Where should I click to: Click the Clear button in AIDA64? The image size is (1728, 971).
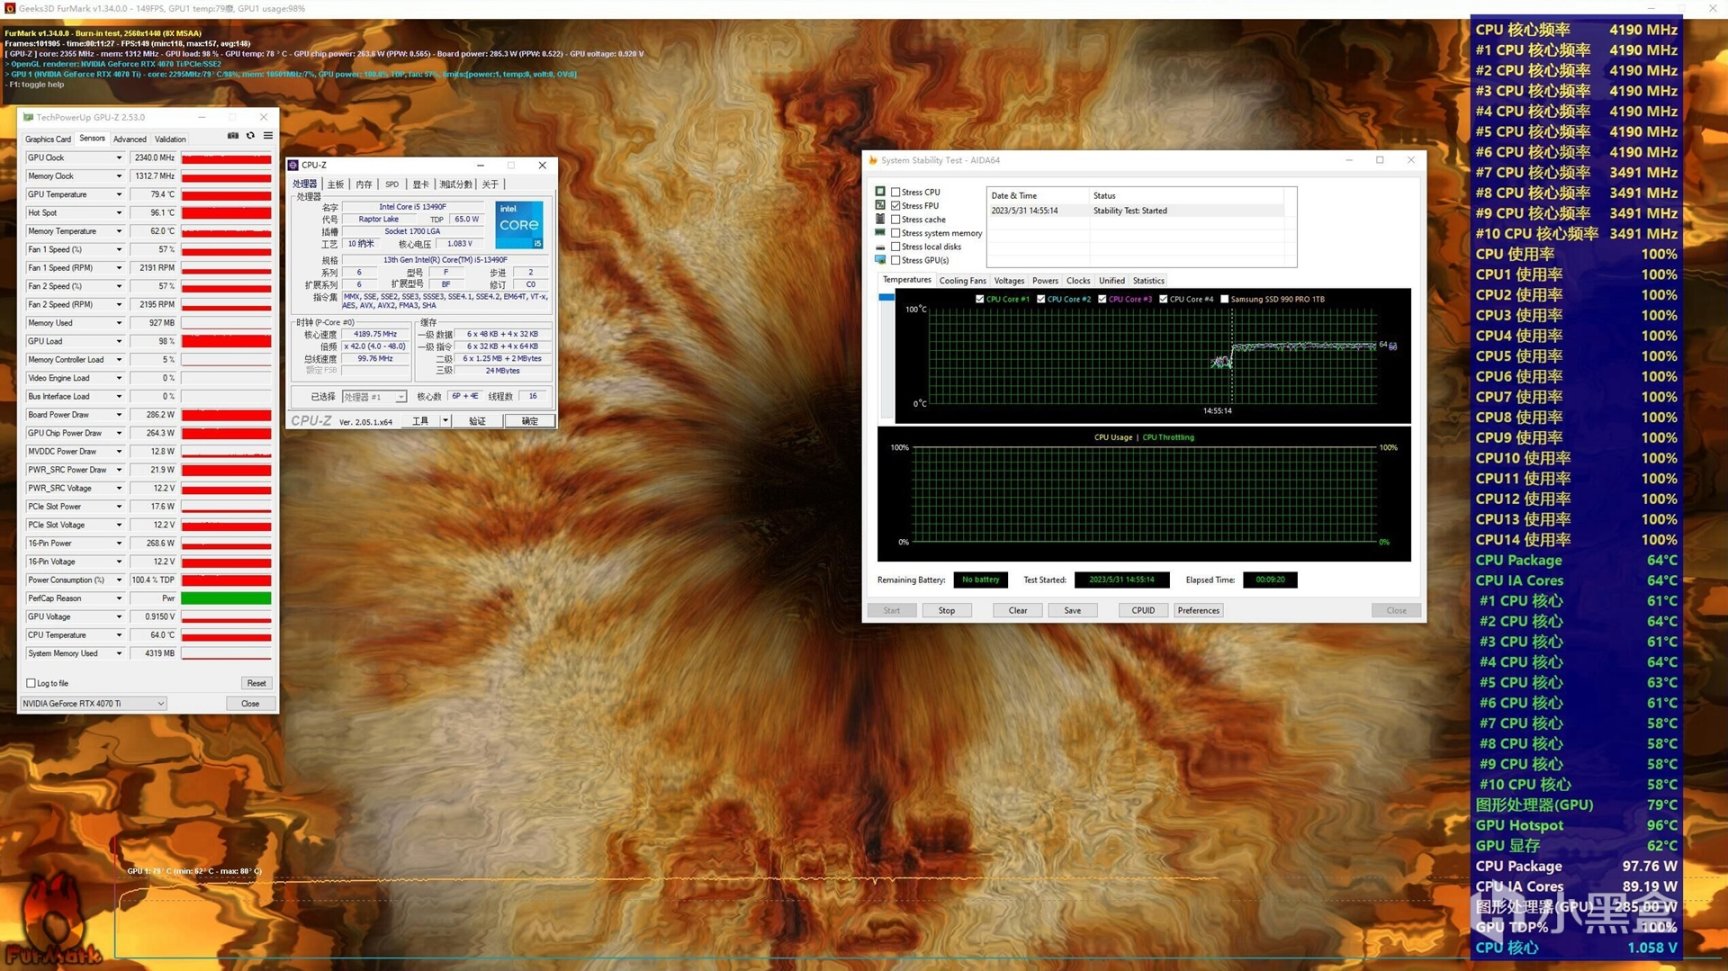click(x=1017, y=610)
